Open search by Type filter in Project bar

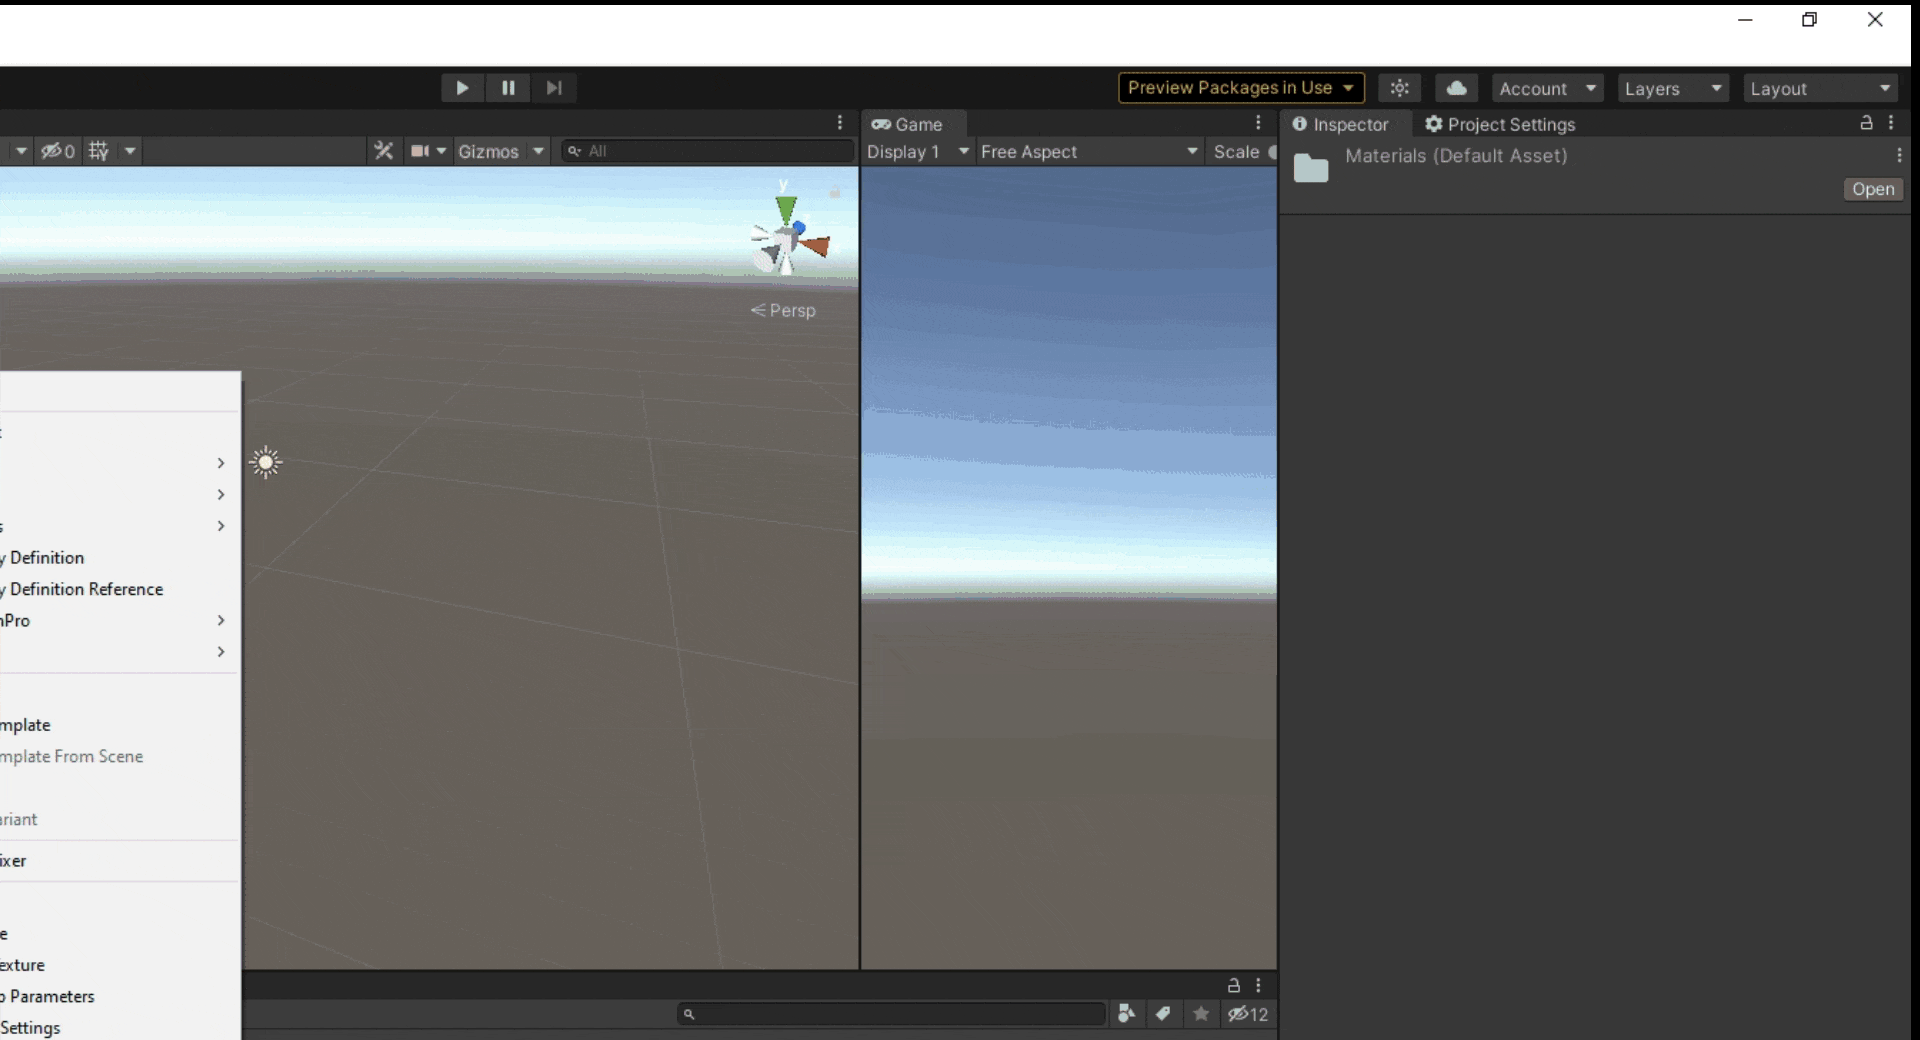click(1127, 1014)
